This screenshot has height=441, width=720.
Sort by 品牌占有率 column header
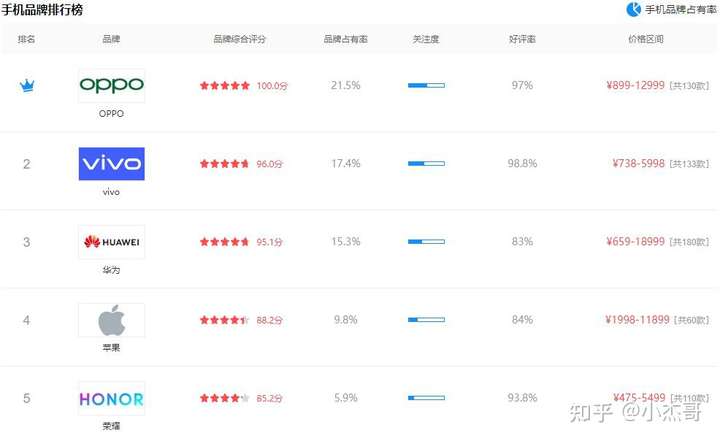tap(346, 39)
